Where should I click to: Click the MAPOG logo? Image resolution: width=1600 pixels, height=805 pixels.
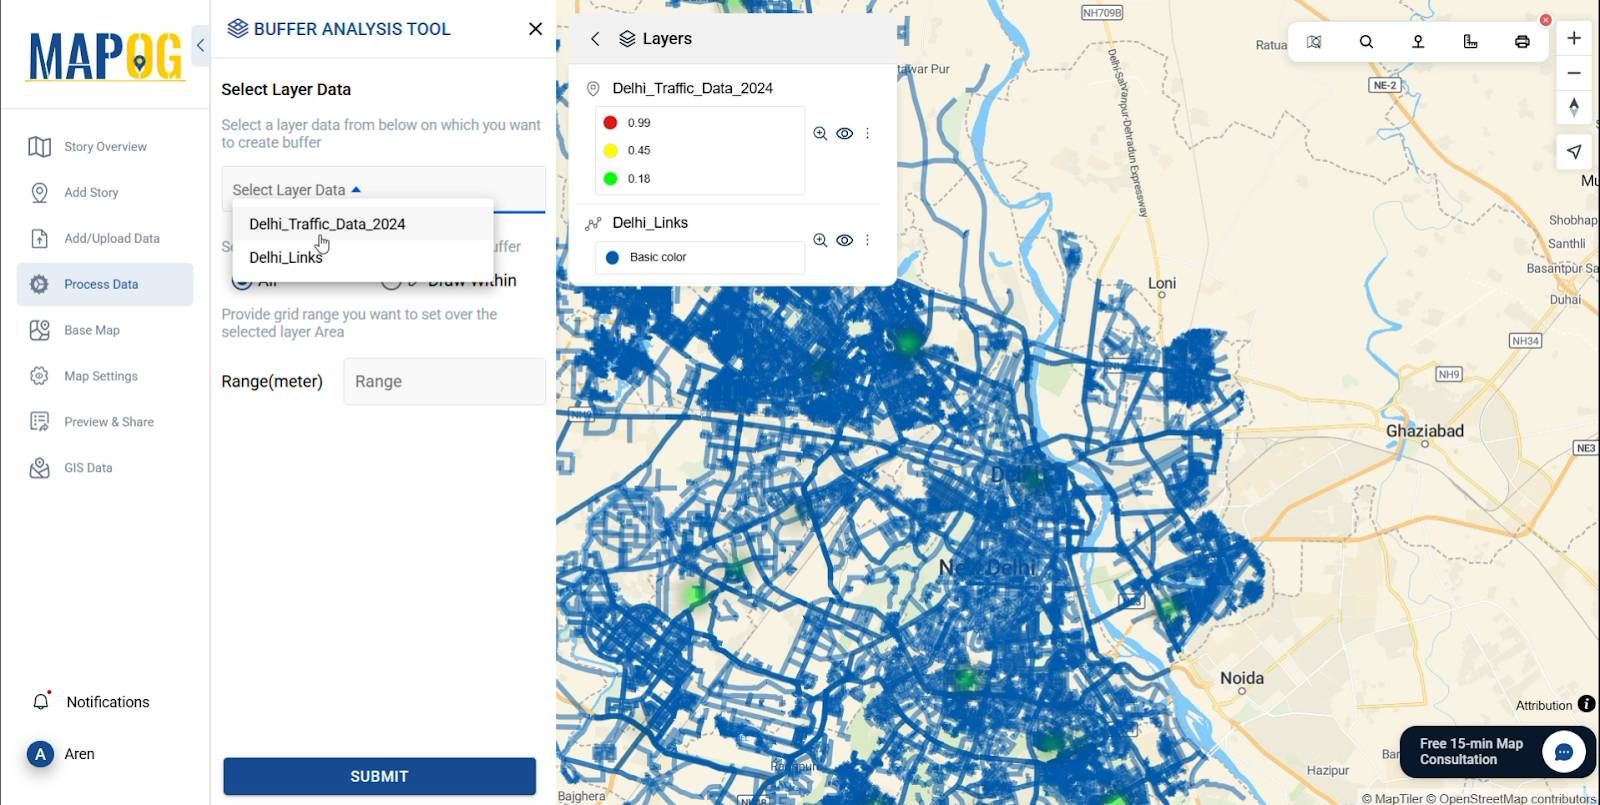tap(106, 56)
